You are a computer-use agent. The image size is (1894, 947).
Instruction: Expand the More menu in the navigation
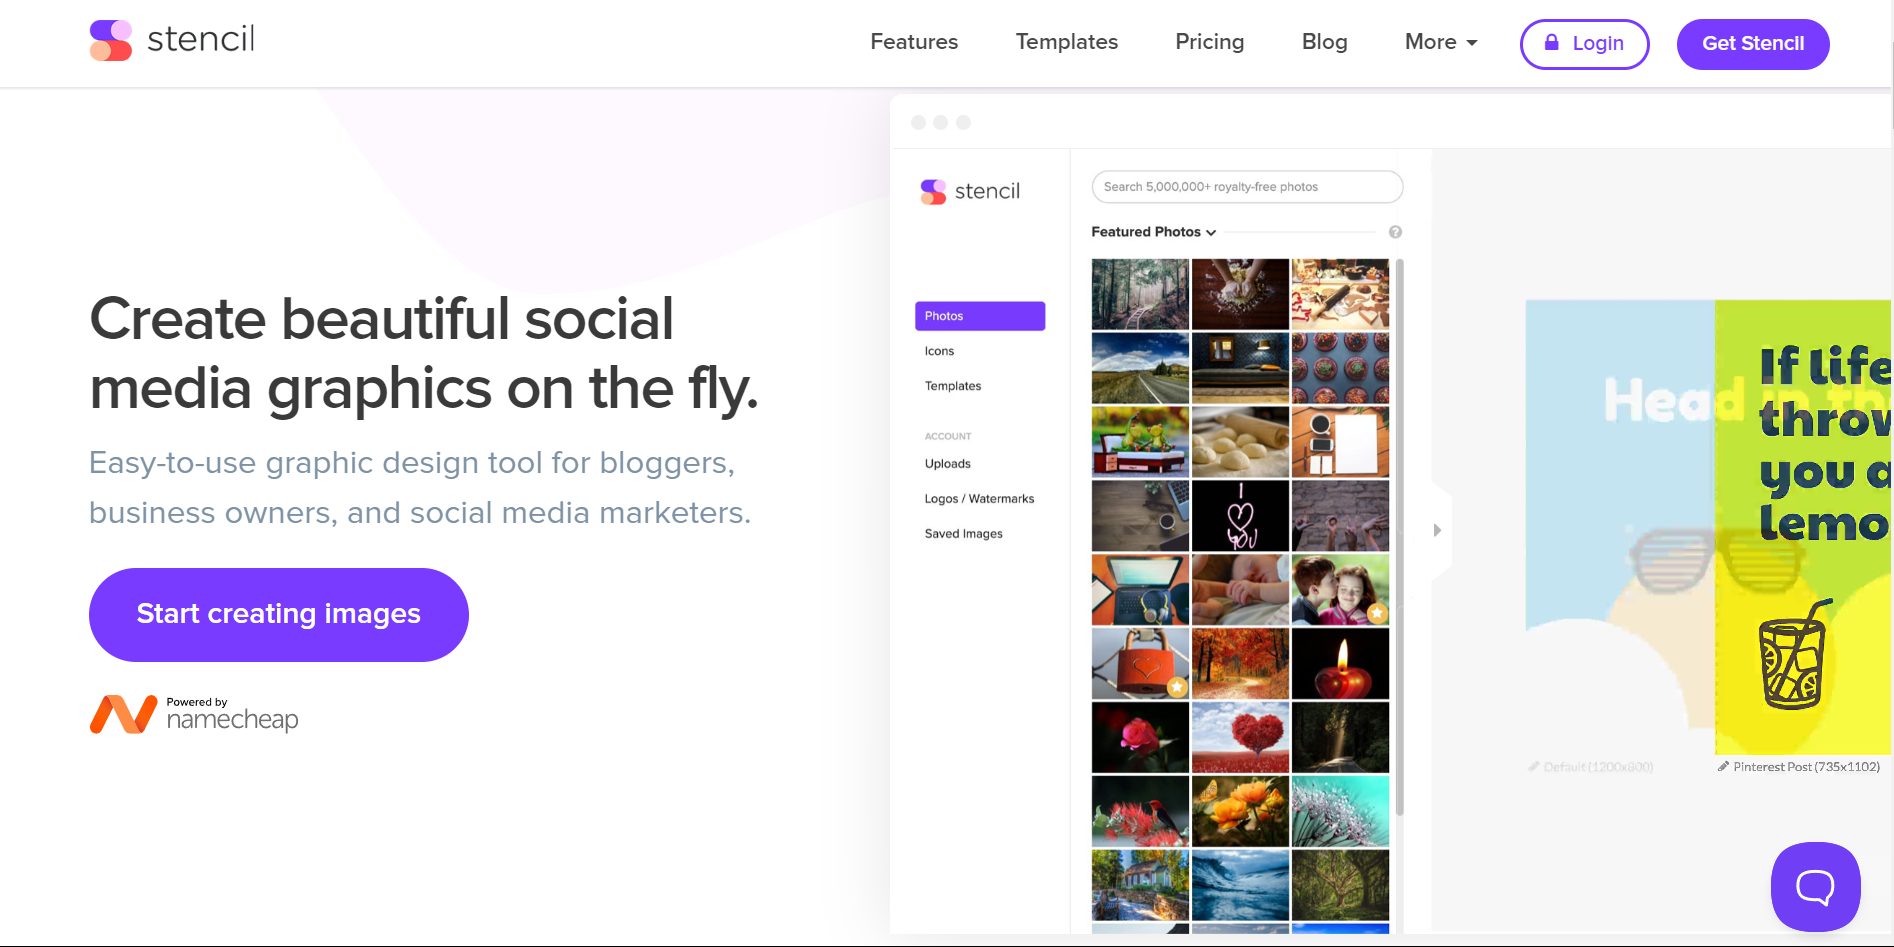(x=1441, y=42)
